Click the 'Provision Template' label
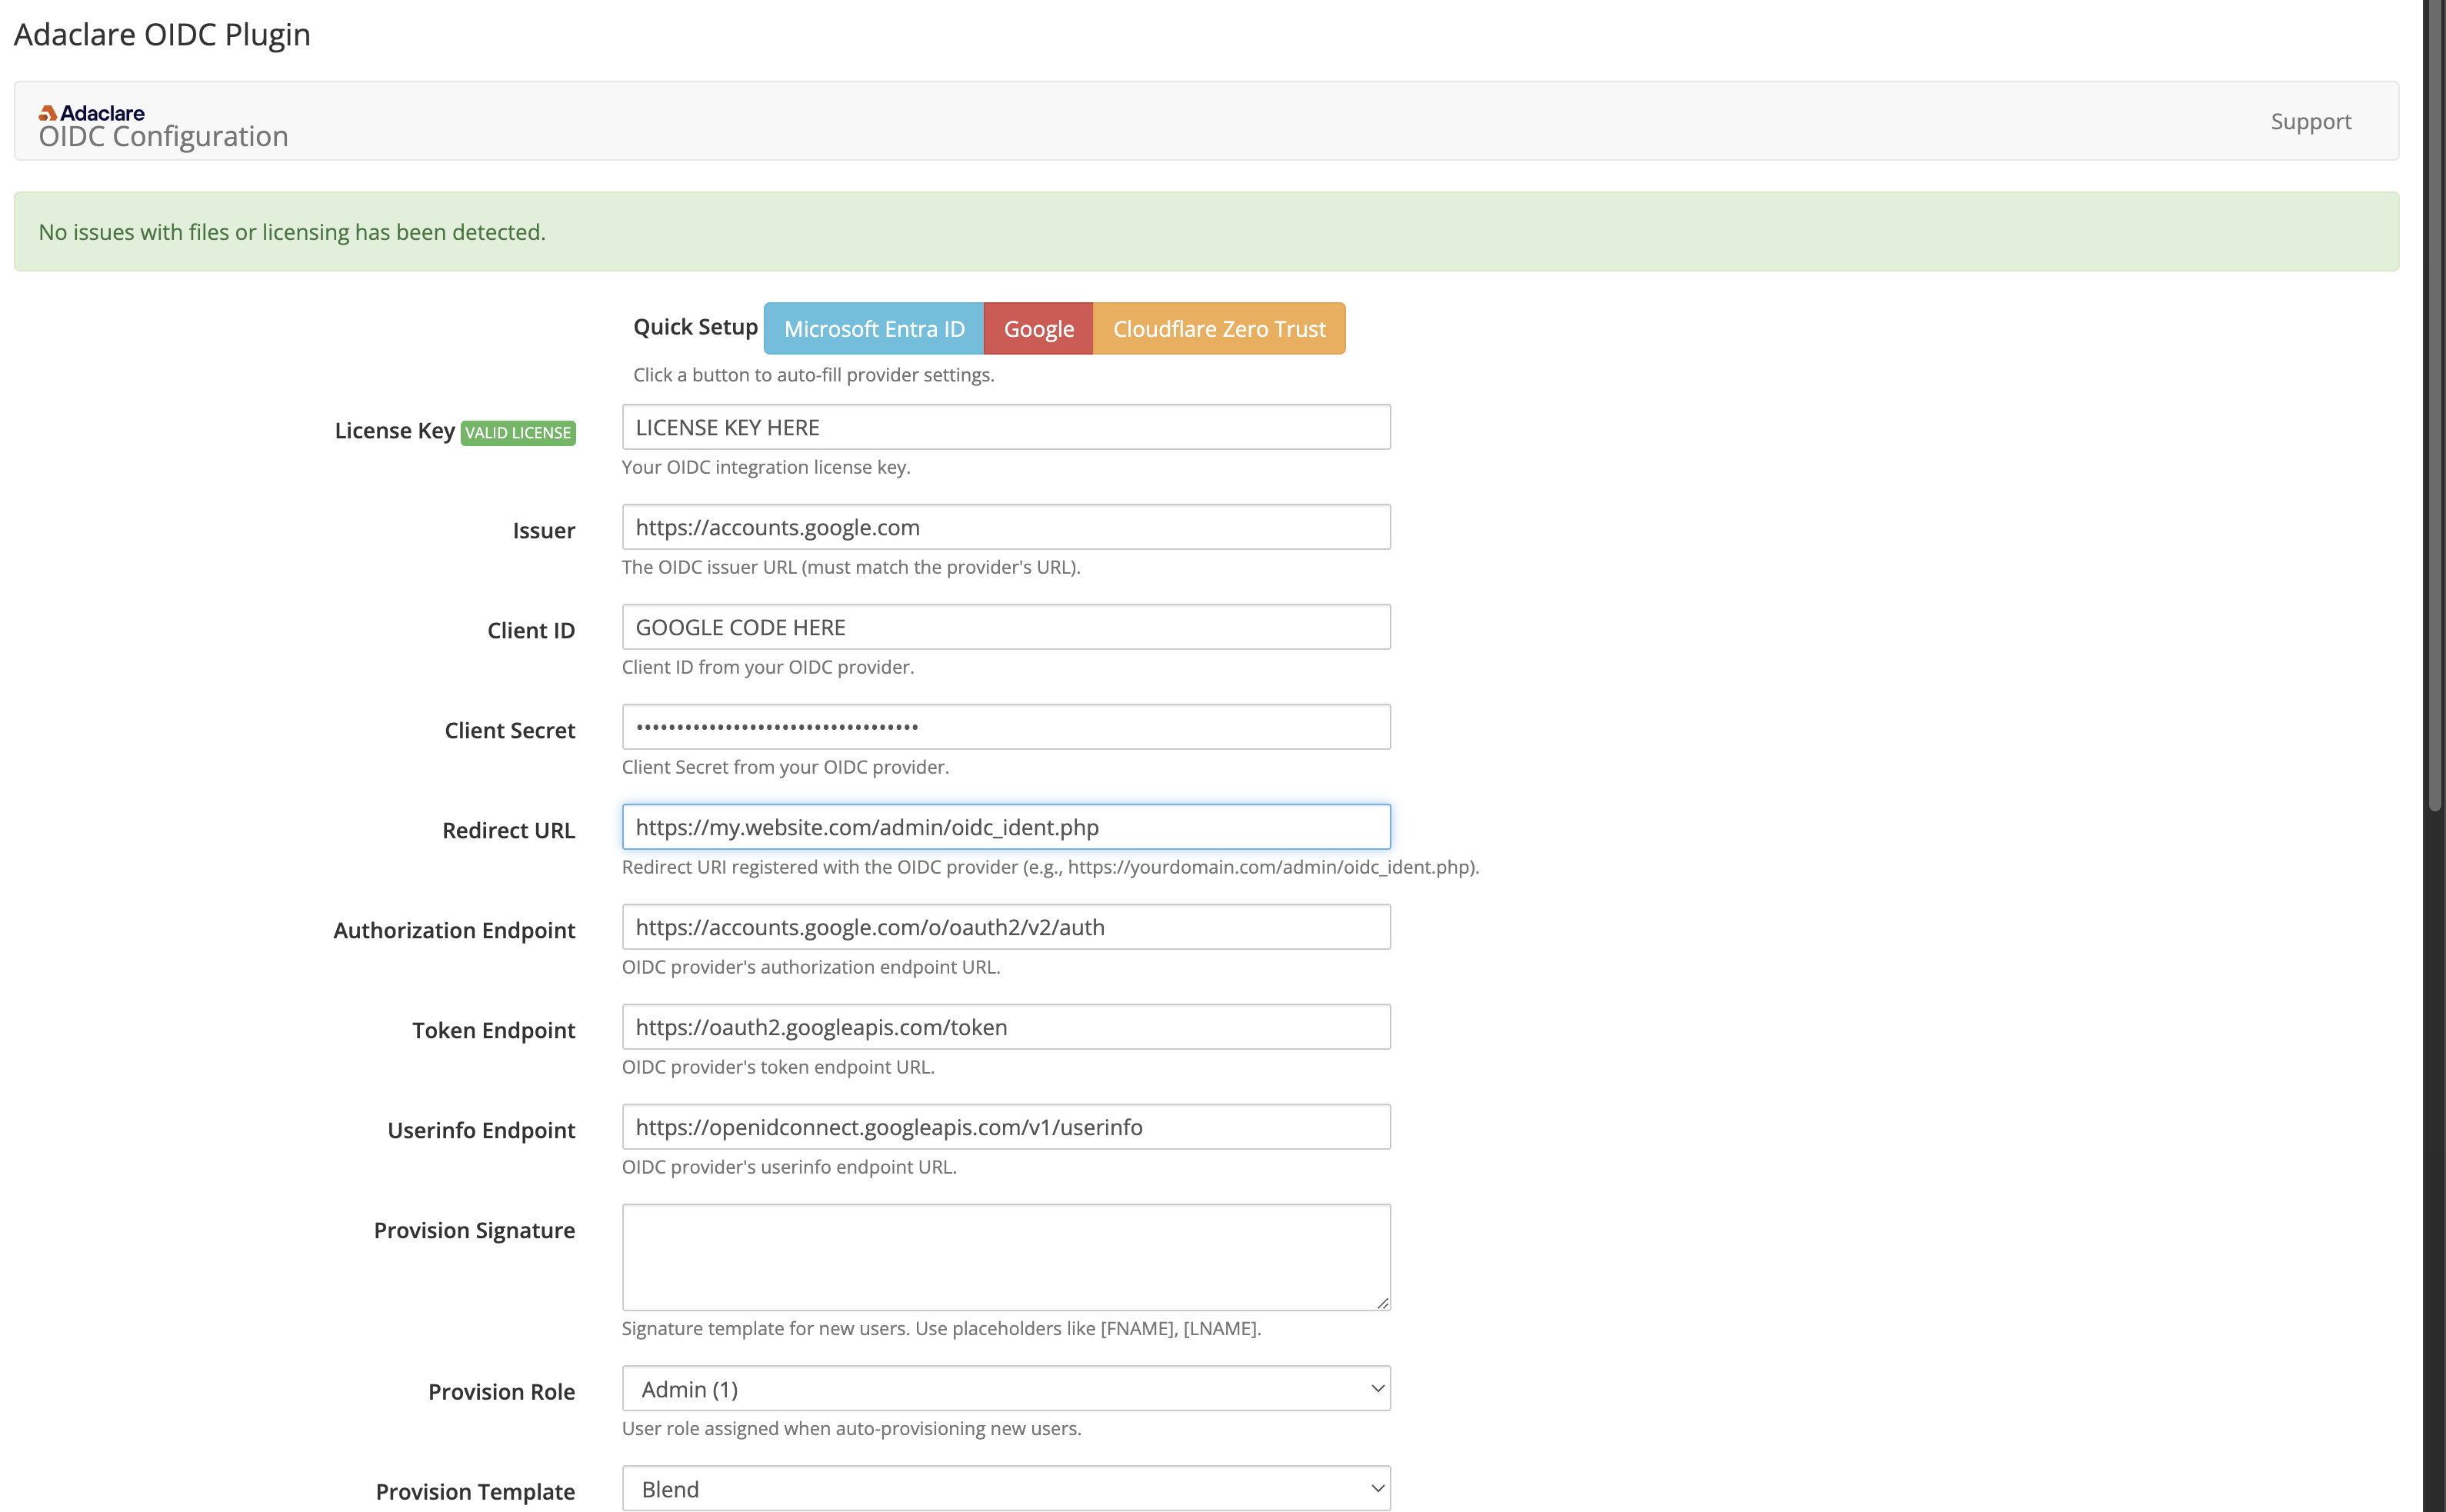The height and width of the screenshot is (1512, 2446). pos(475,1493)
